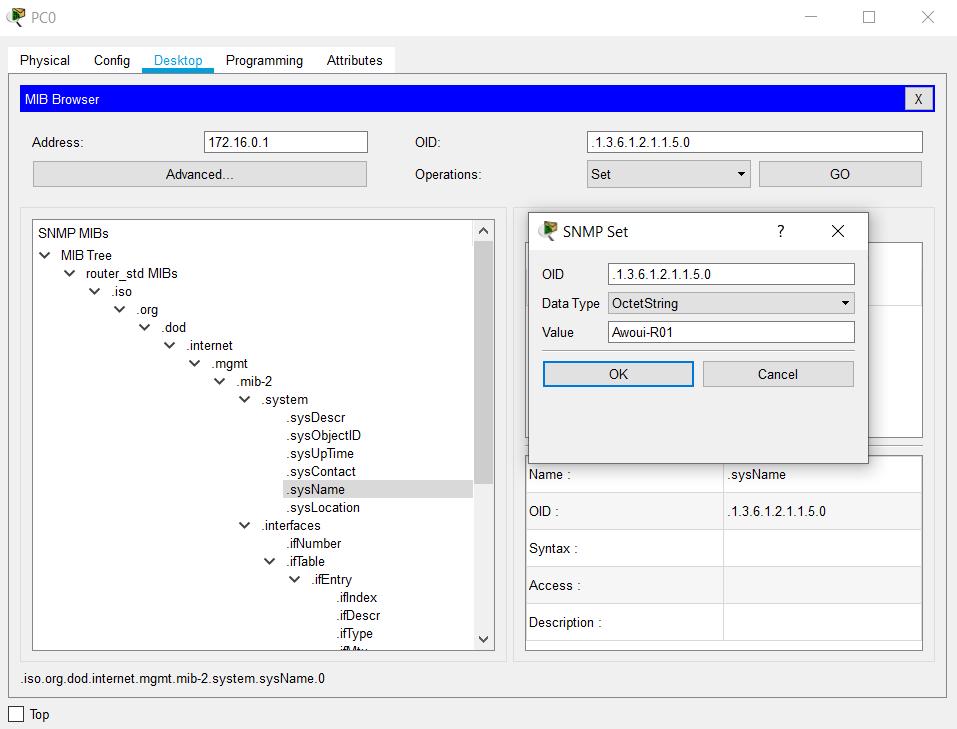The image size is (957, 729).
Task: Select .ifNumber in the tree
Action: point(314,543)
